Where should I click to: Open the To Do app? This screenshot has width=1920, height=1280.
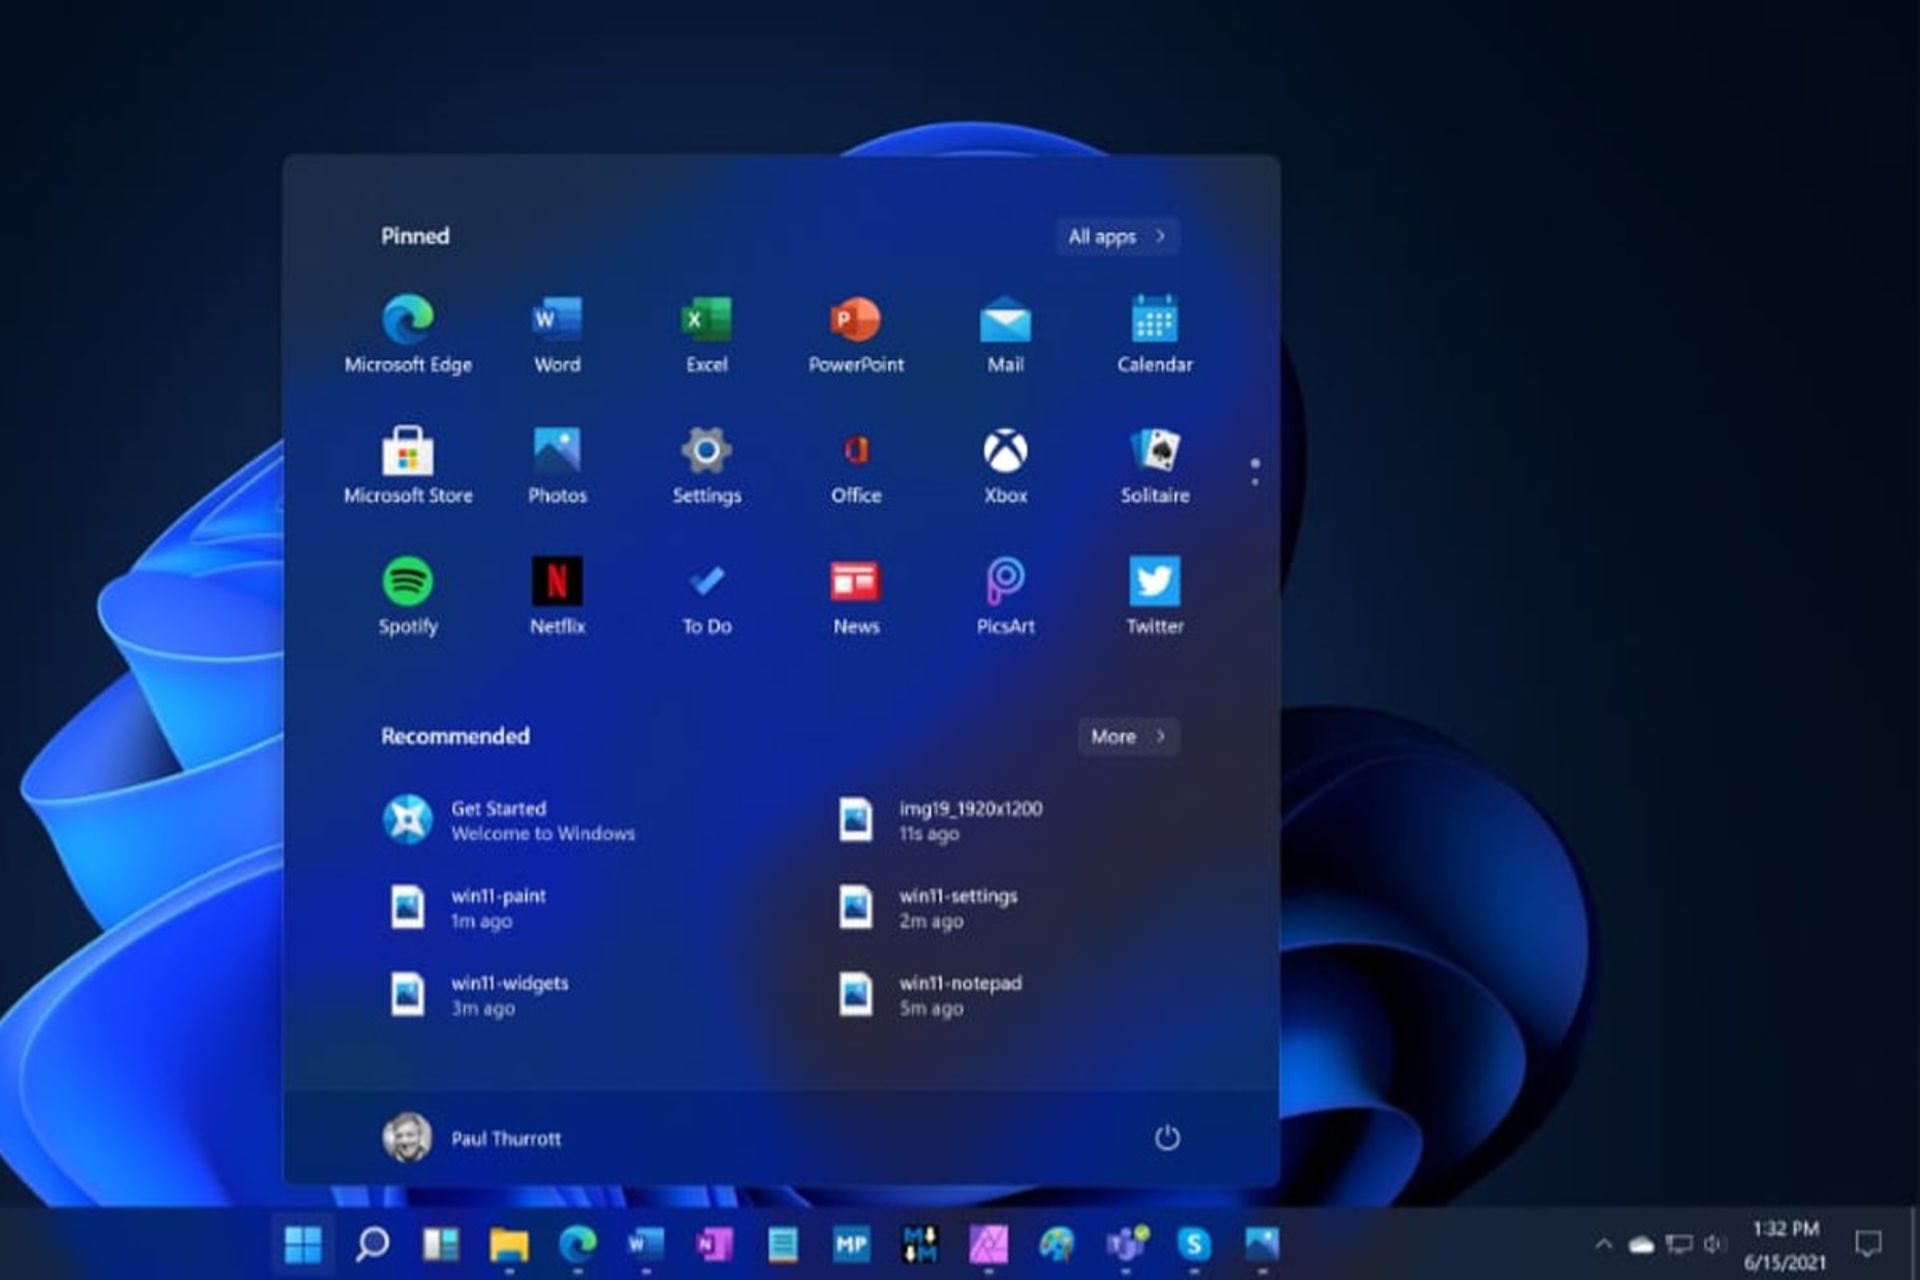click(706, 596)
